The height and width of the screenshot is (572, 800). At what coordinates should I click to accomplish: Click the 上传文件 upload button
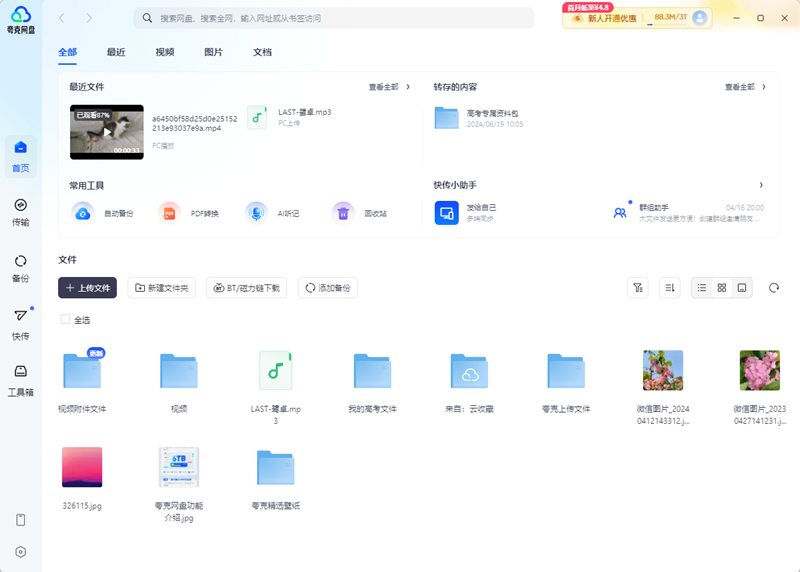[x=88, y=288]
